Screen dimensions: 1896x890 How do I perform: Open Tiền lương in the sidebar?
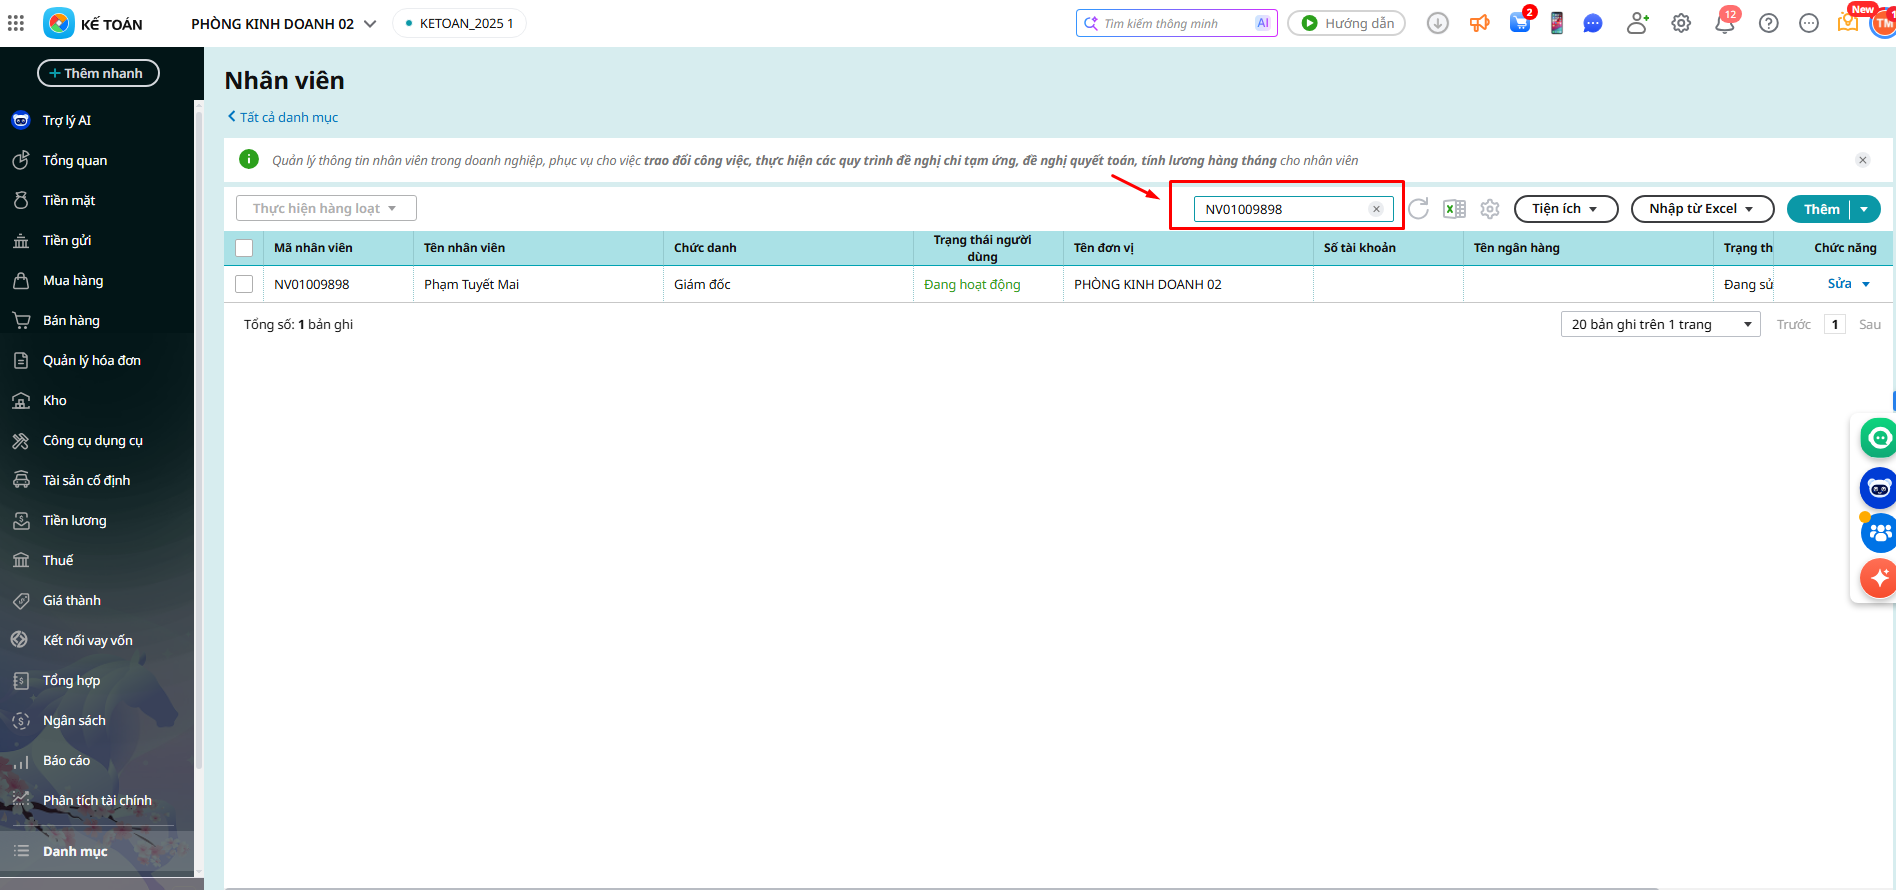tap(74, 520)
